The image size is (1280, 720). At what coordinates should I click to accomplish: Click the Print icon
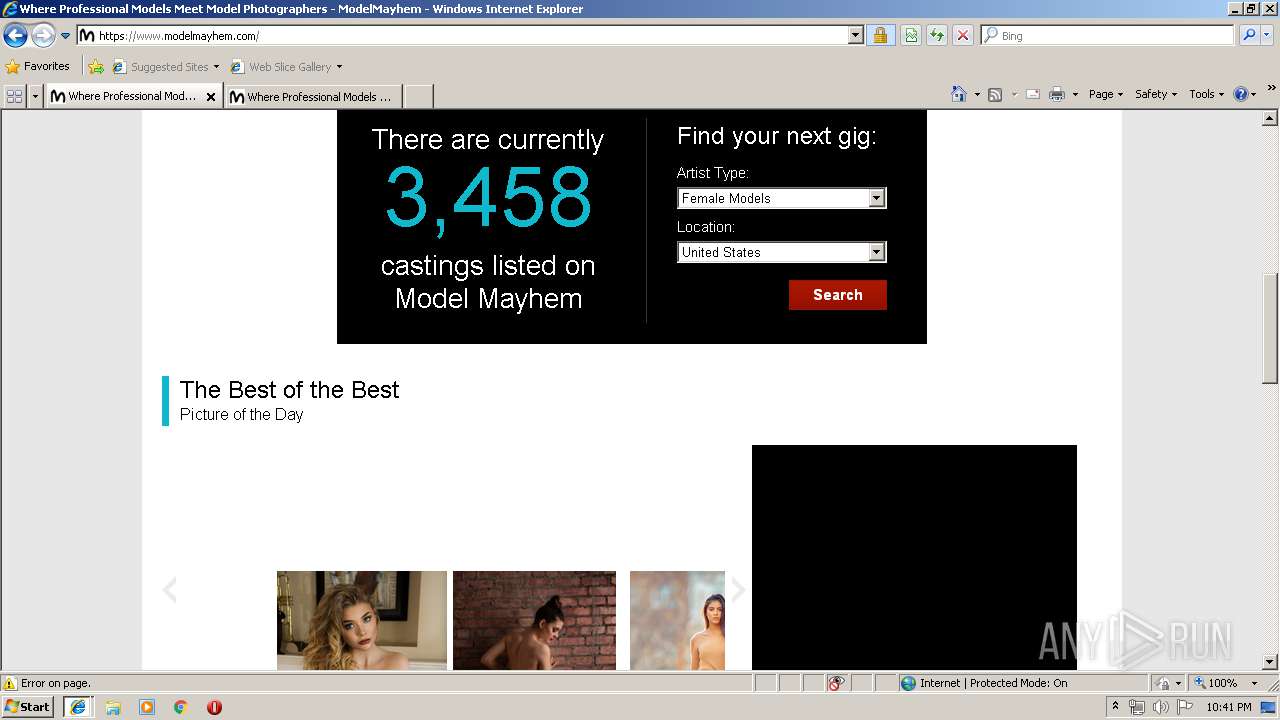pos(1057,94)
